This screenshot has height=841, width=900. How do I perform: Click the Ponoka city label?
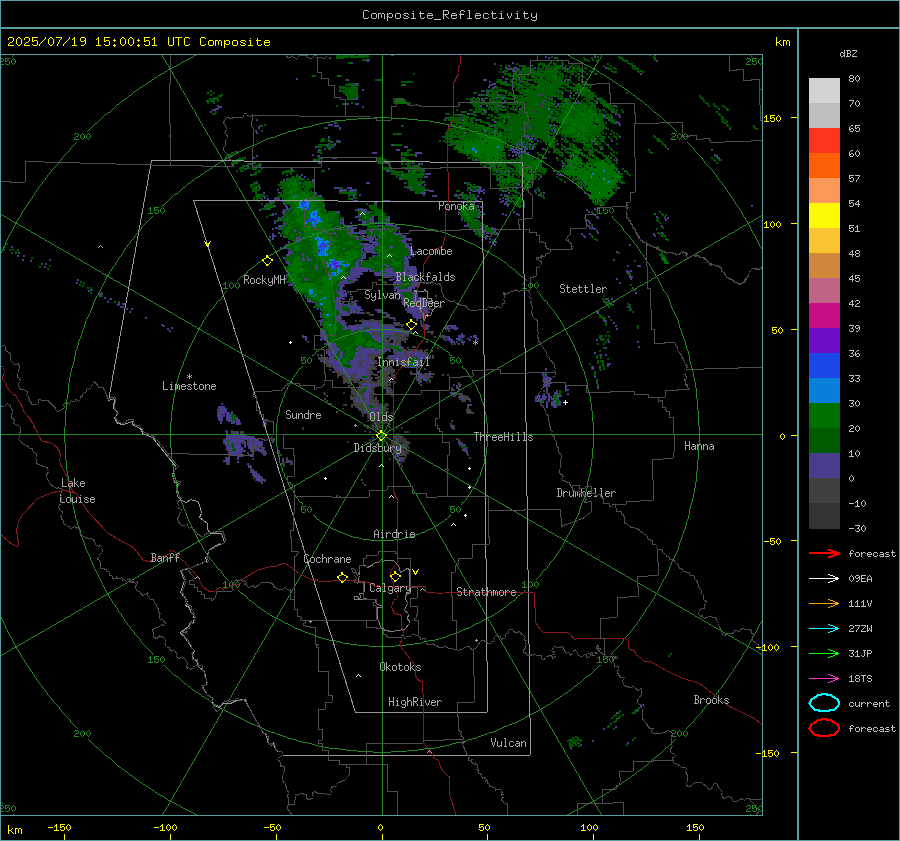[456, 206]
